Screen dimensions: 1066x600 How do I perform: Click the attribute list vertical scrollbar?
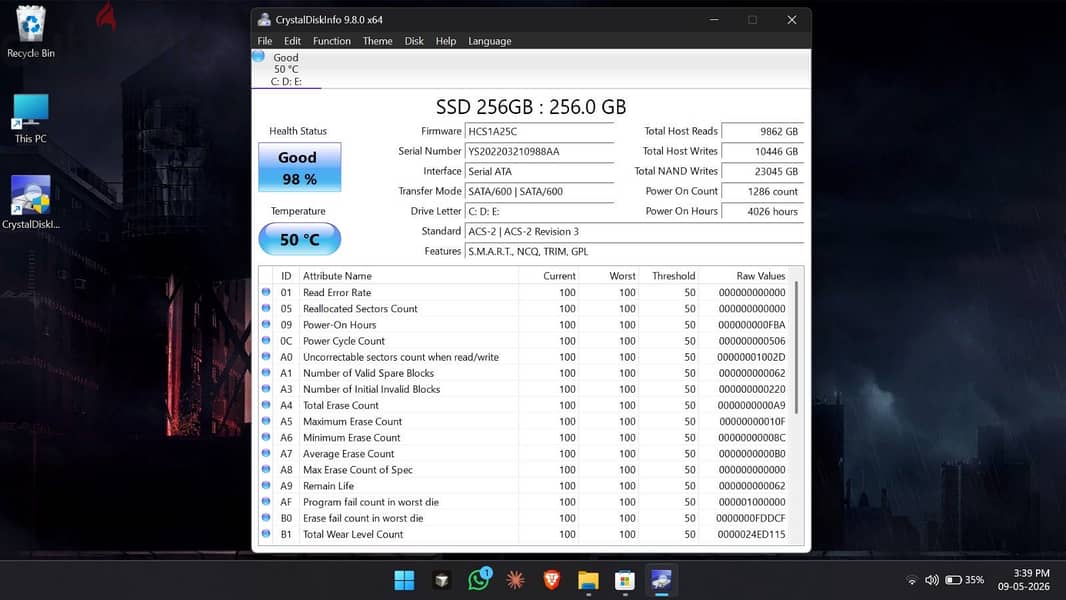coord(797,347)
